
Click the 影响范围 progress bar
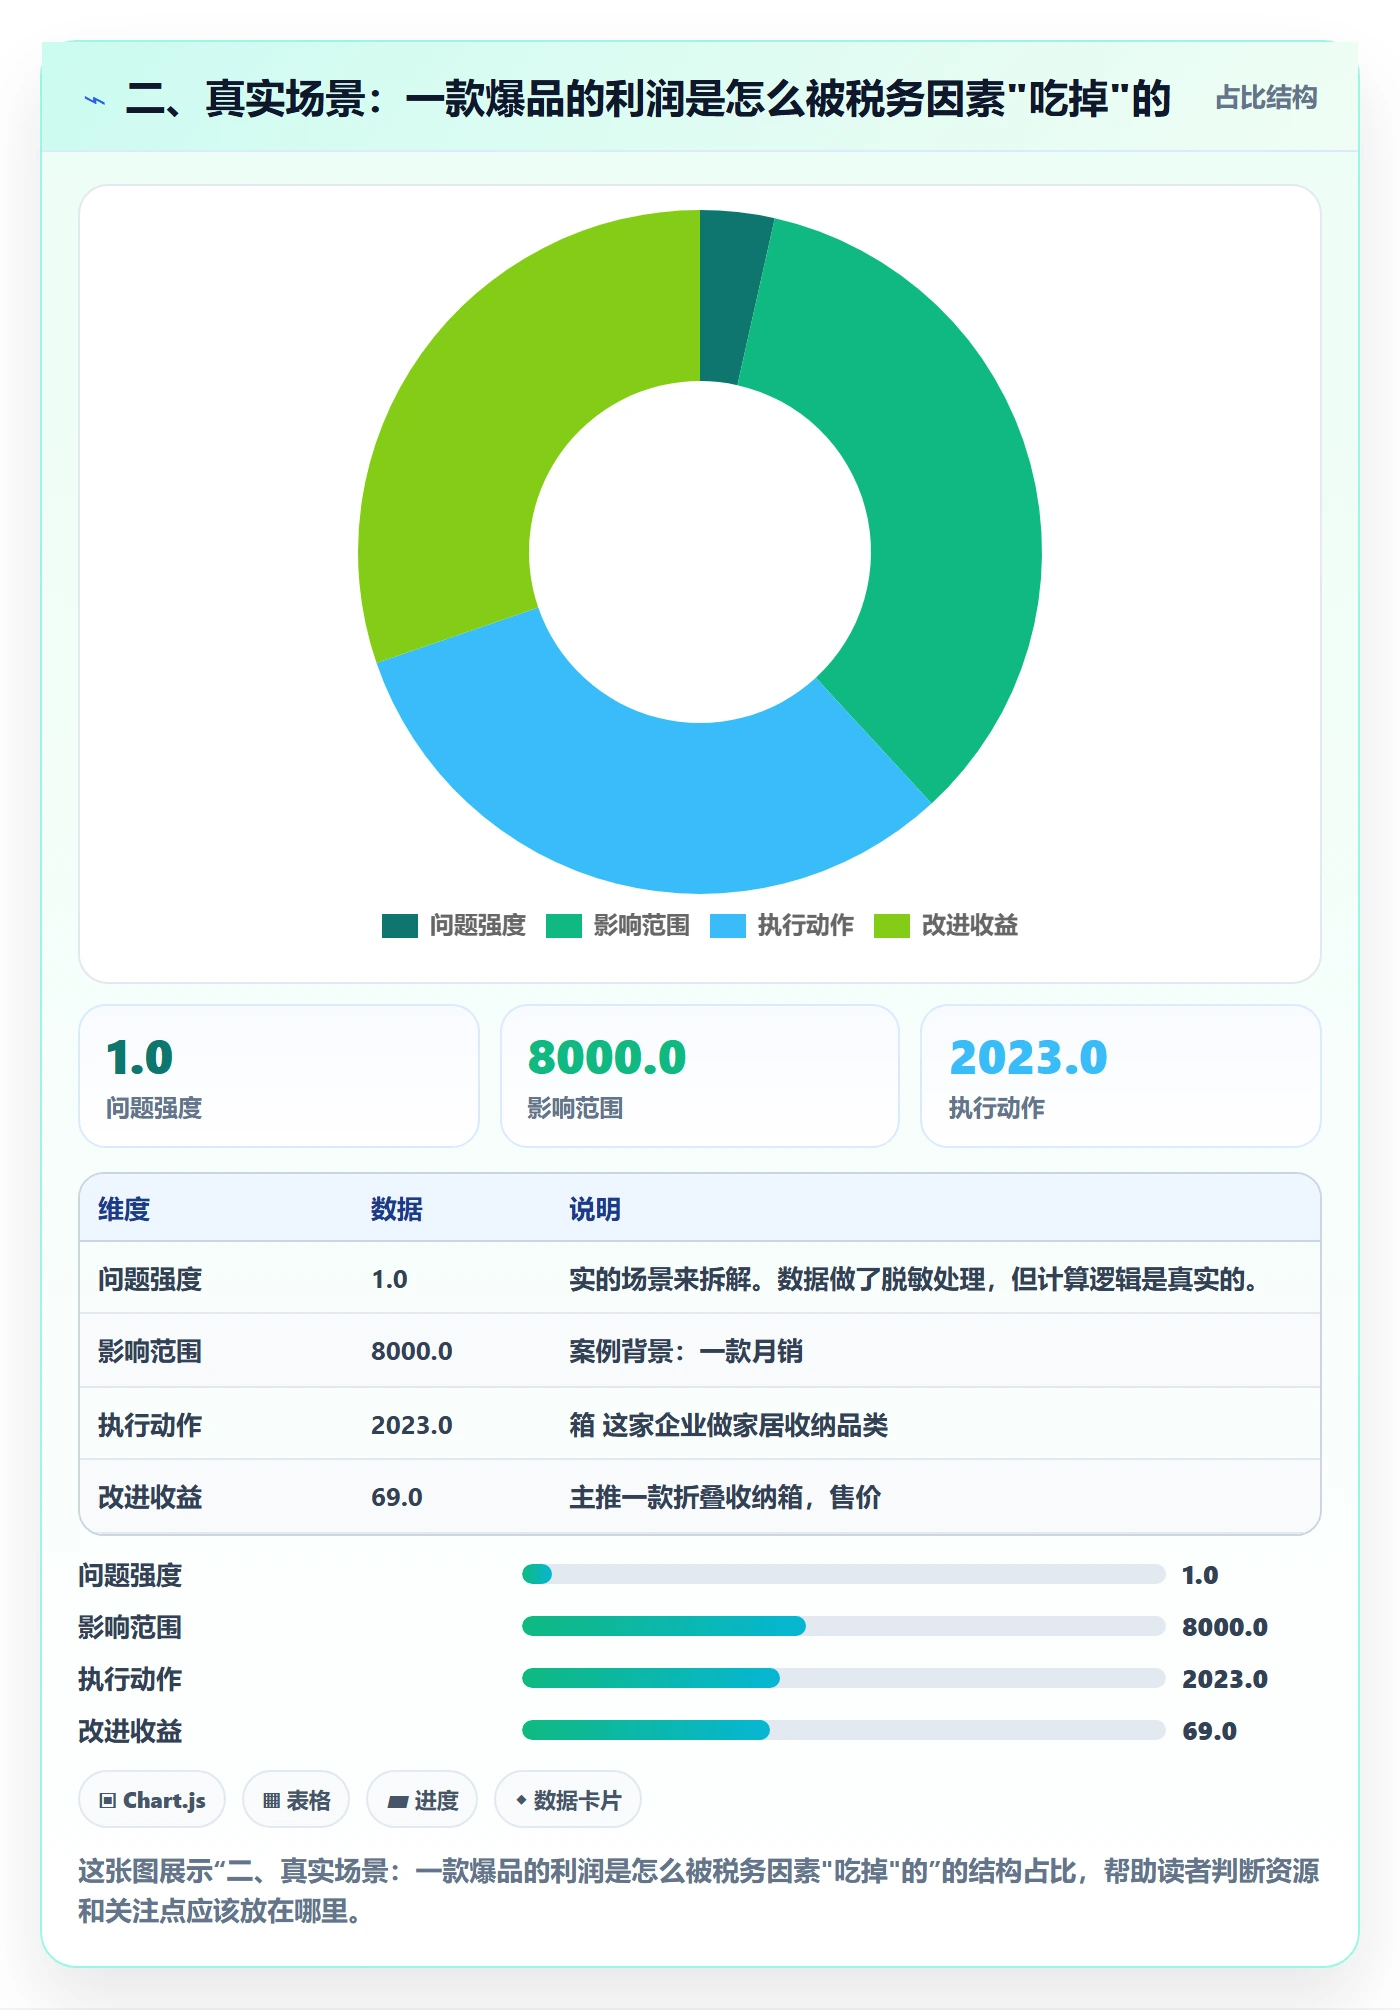[x=844, y=1626]
